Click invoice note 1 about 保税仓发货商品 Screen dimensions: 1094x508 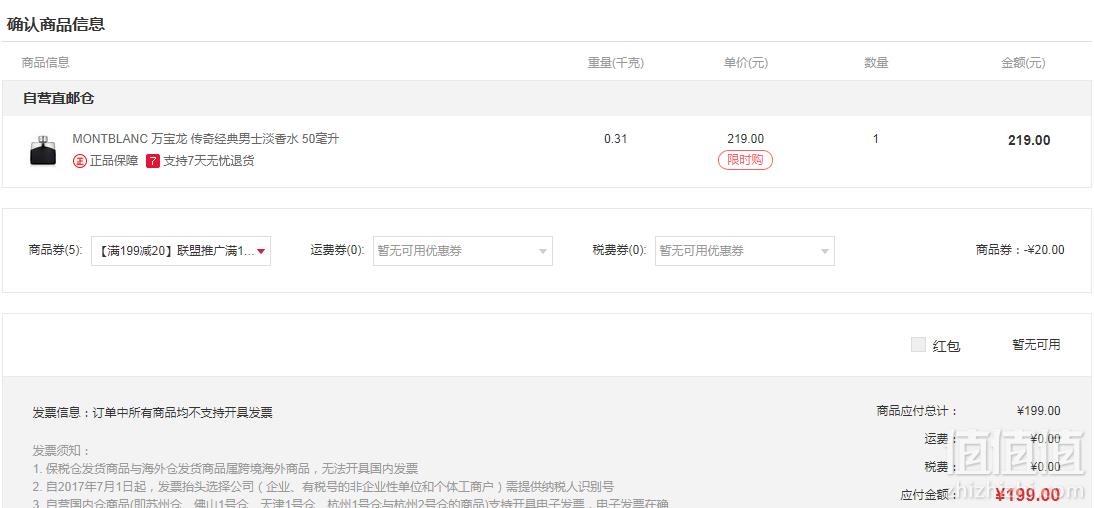[225, 469]
